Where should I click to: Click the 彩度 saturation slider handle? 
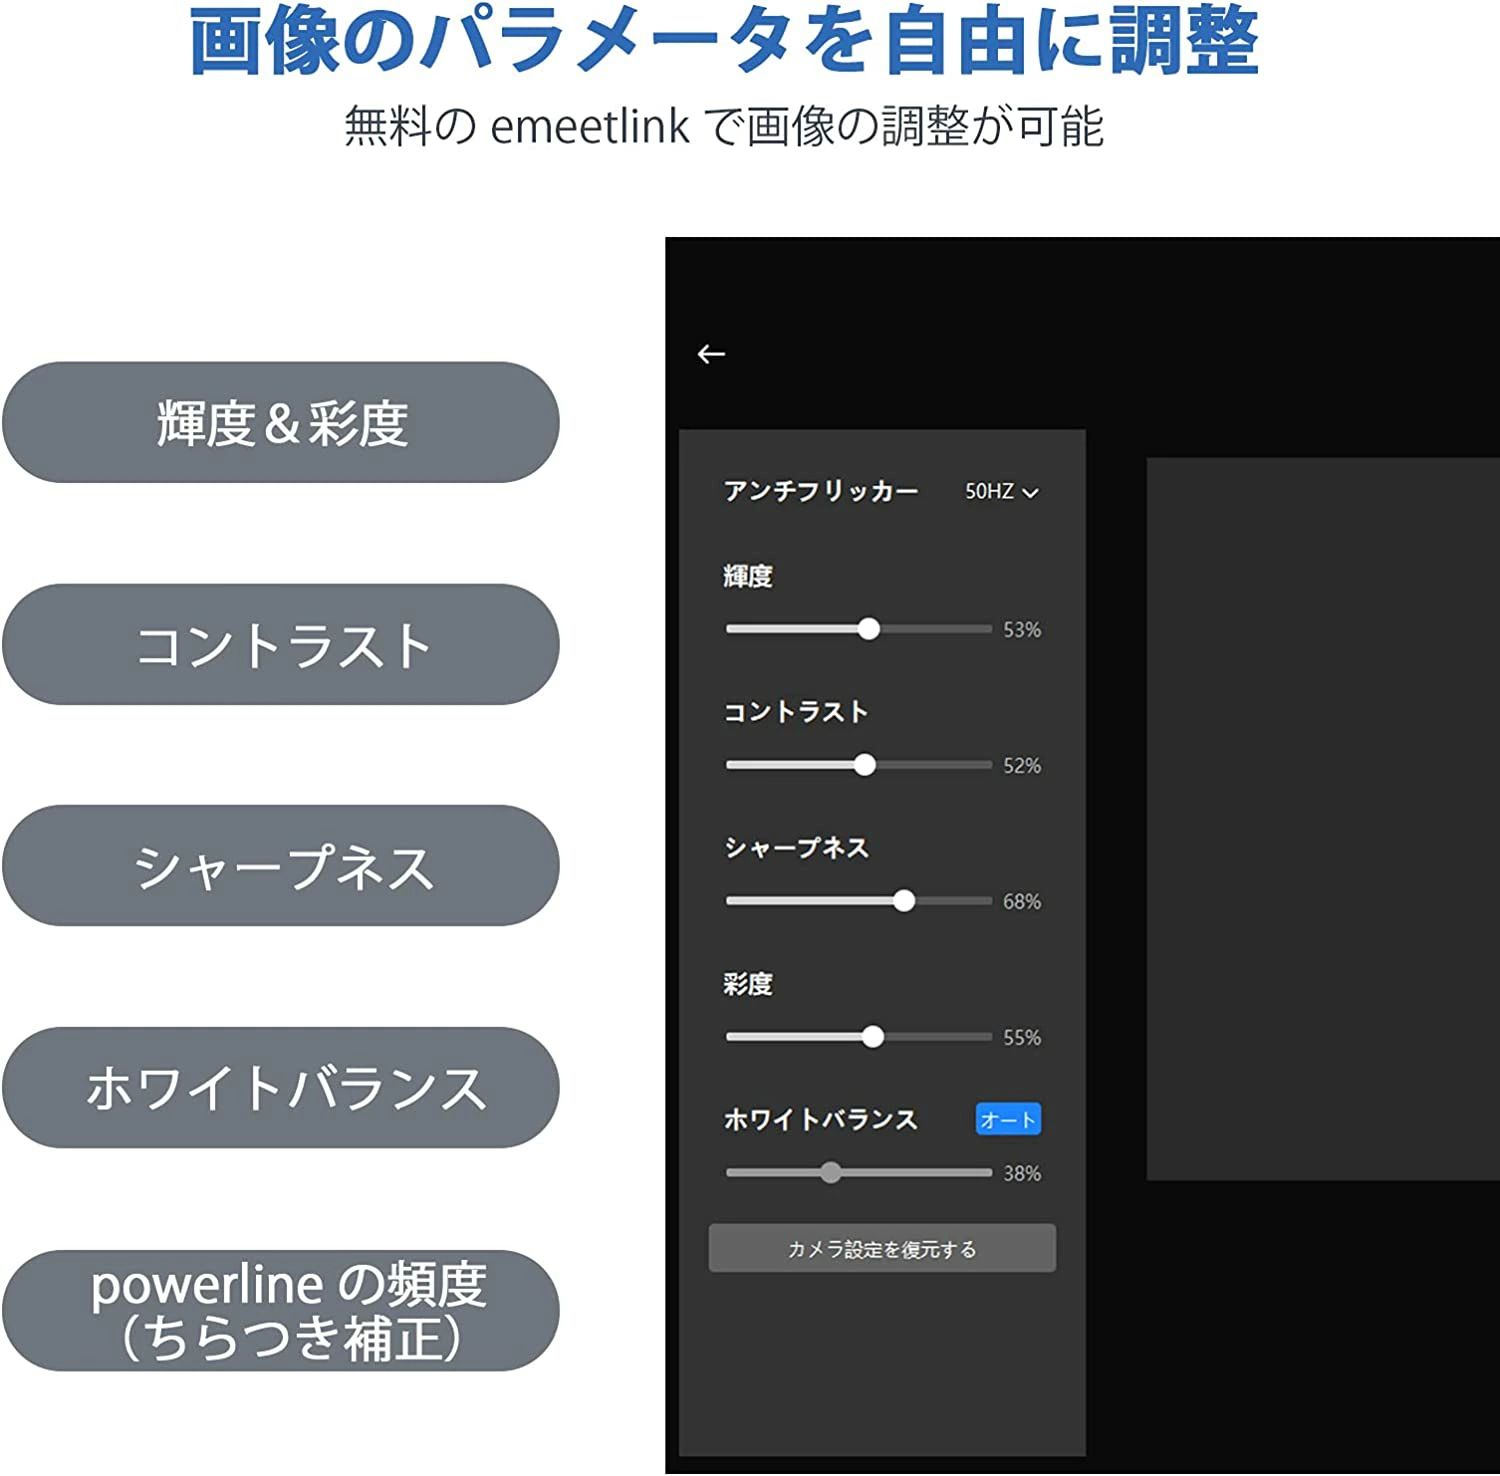[x=873, y=1037]
